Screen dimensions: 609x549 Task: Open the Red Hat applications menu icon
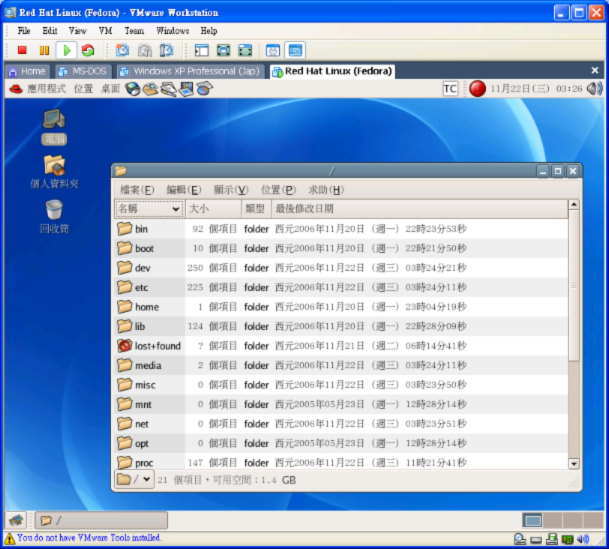point(16,89)
